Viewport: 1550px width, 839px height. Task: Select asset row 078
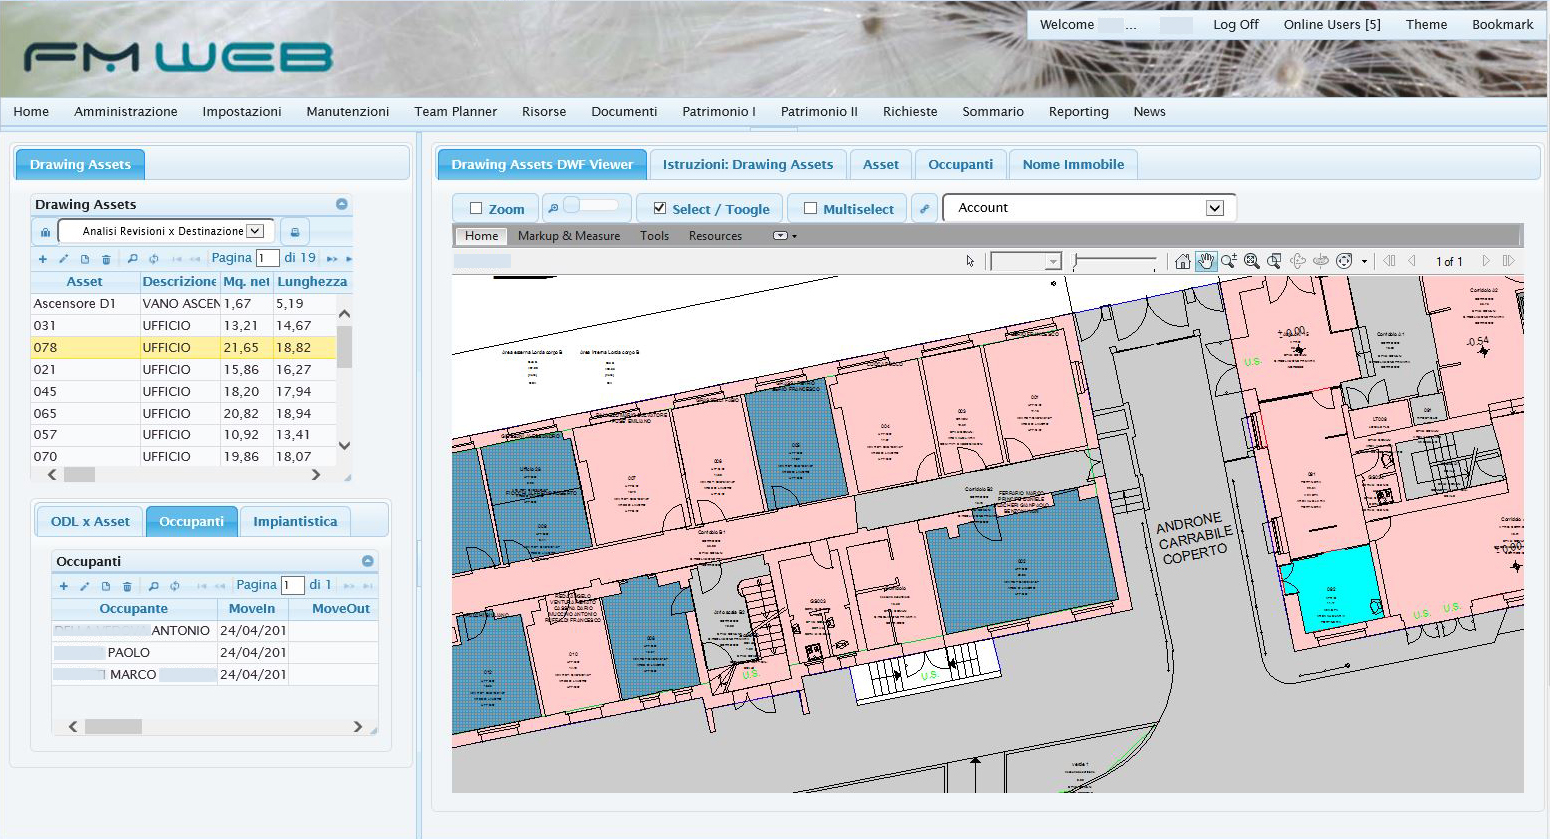click(184, 348)
